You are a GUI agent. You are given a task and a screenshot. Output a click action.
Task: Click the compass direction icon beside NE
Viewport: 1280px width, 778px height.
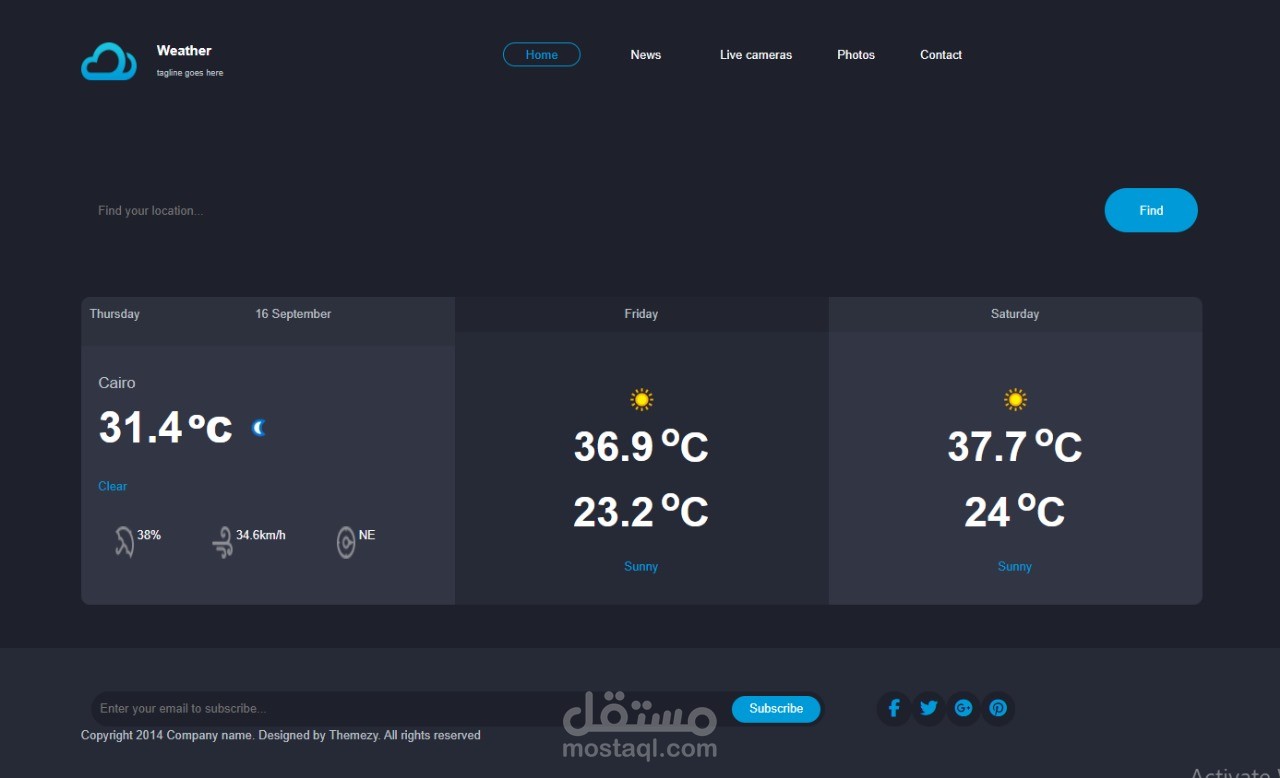[346, 542]
